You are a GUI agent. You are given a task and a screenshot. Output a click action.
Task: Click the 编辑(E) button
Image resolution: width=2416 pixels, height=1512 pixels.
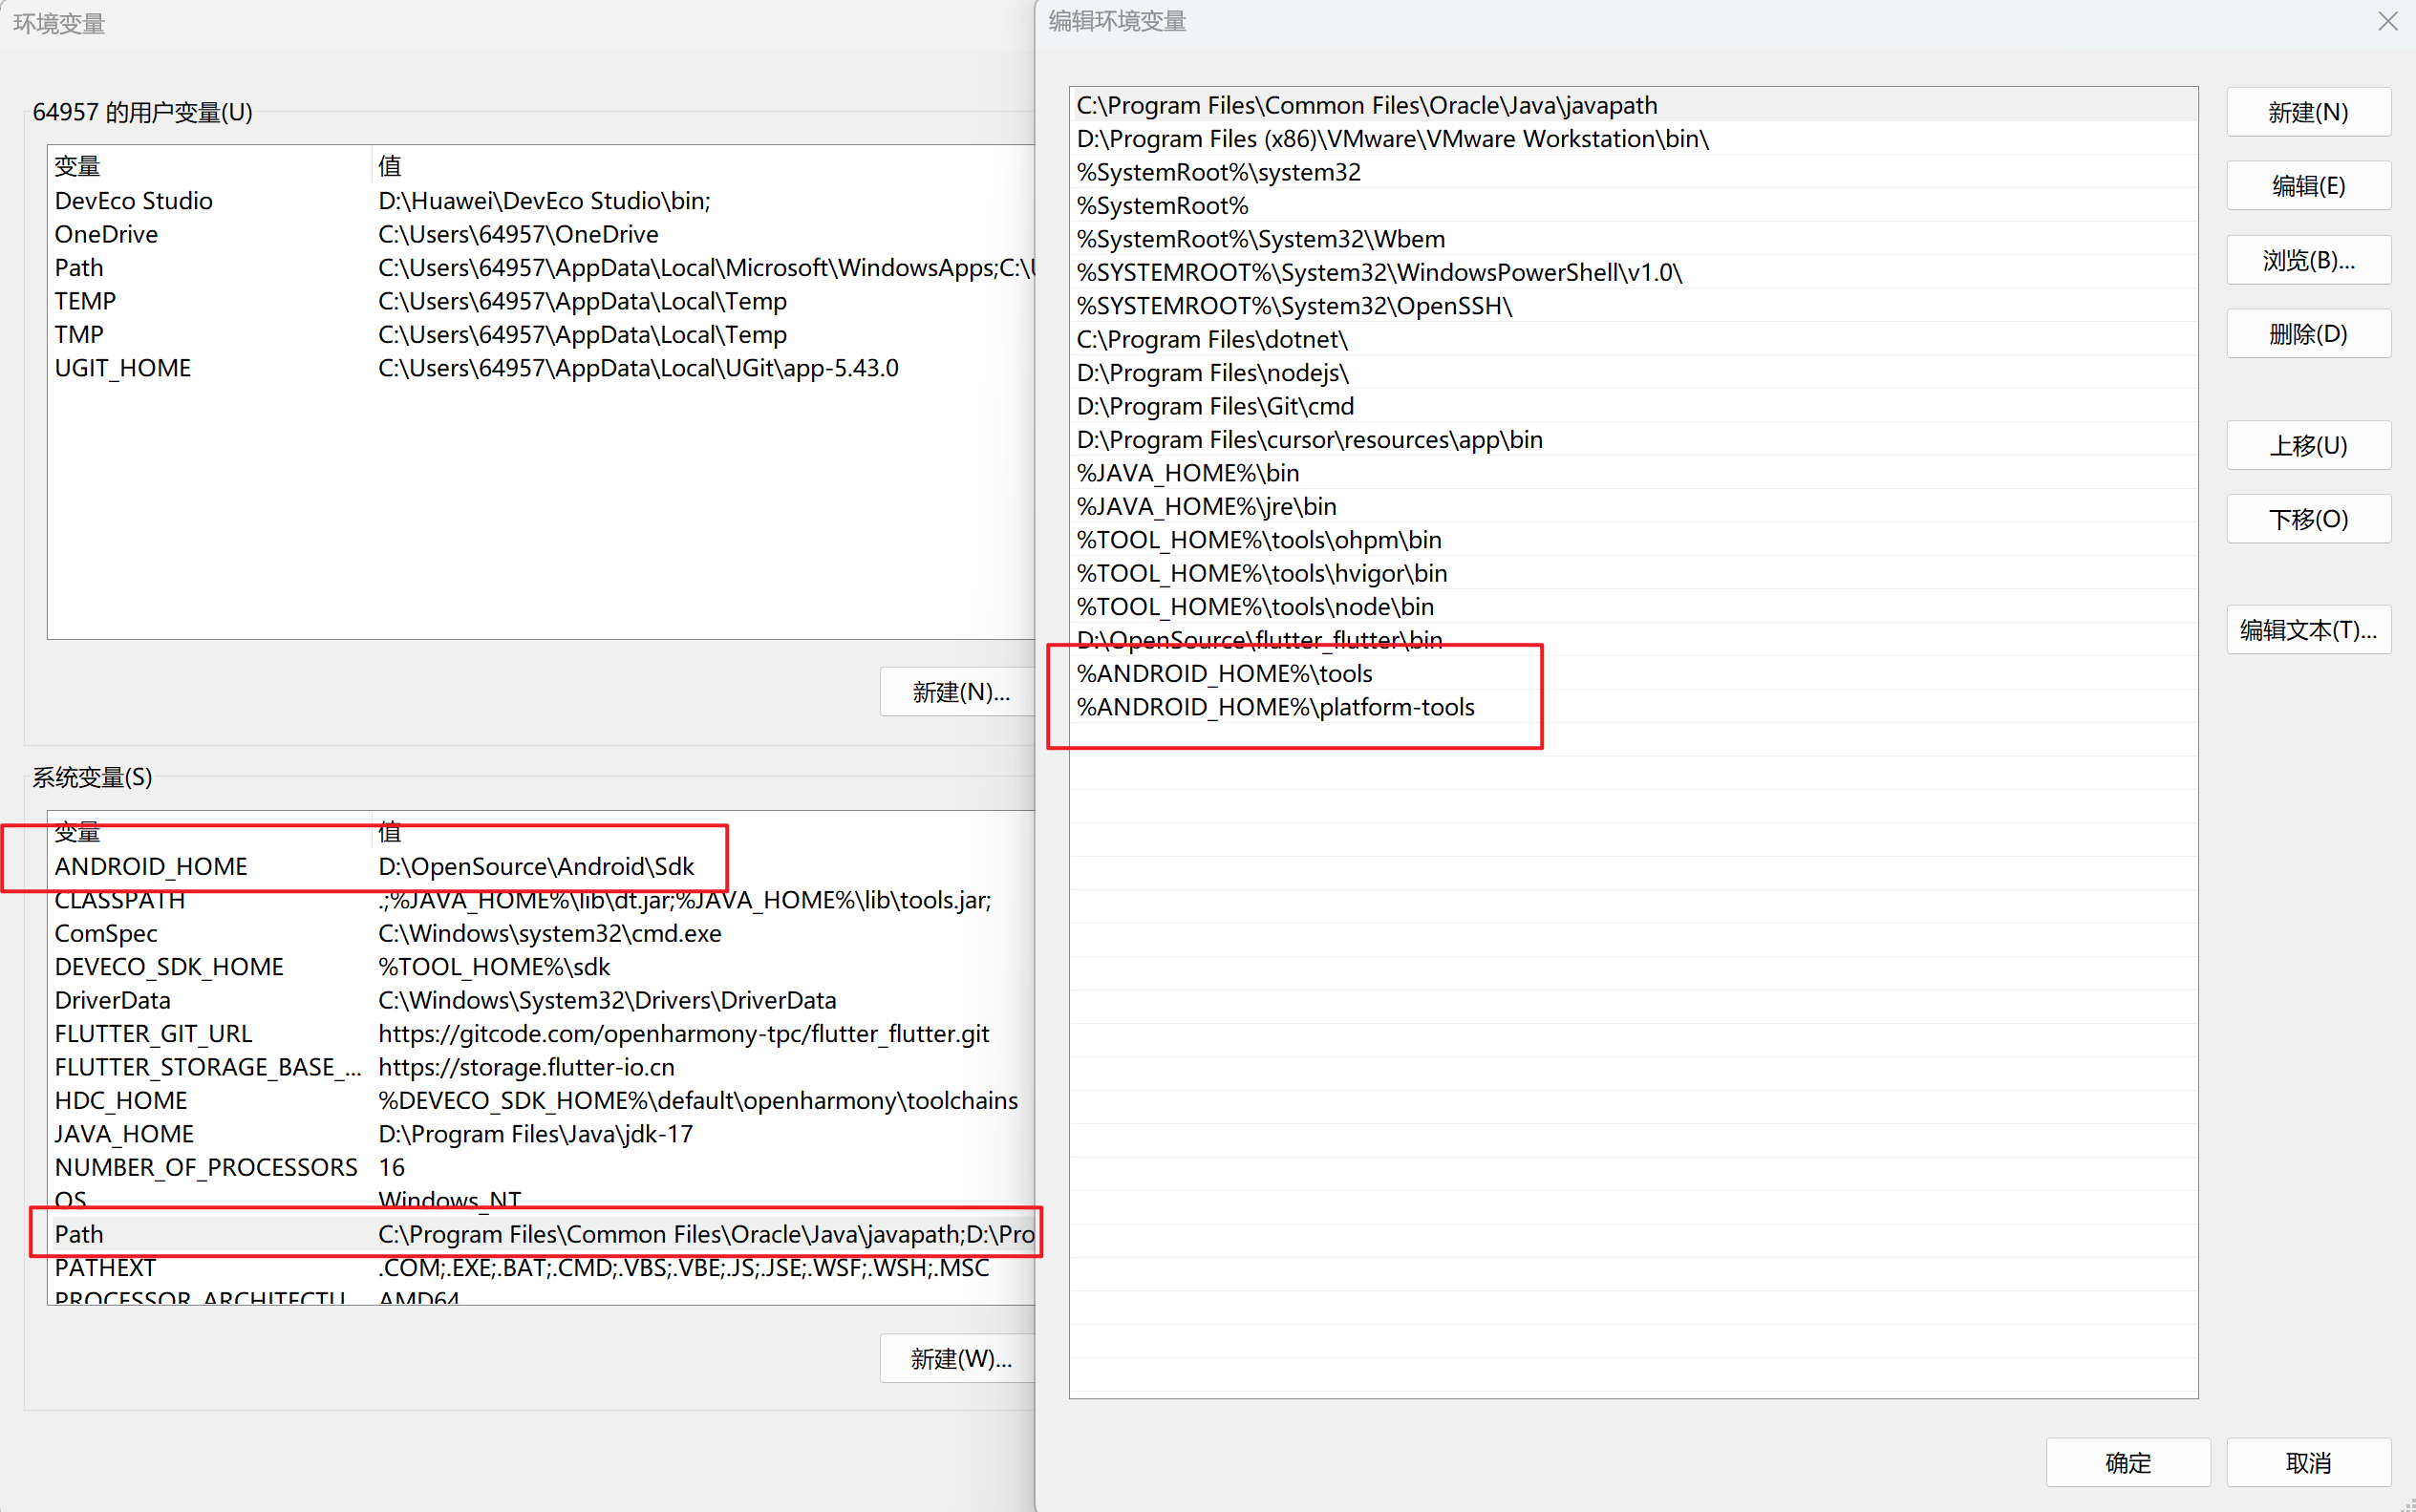tap(2307, 186)
